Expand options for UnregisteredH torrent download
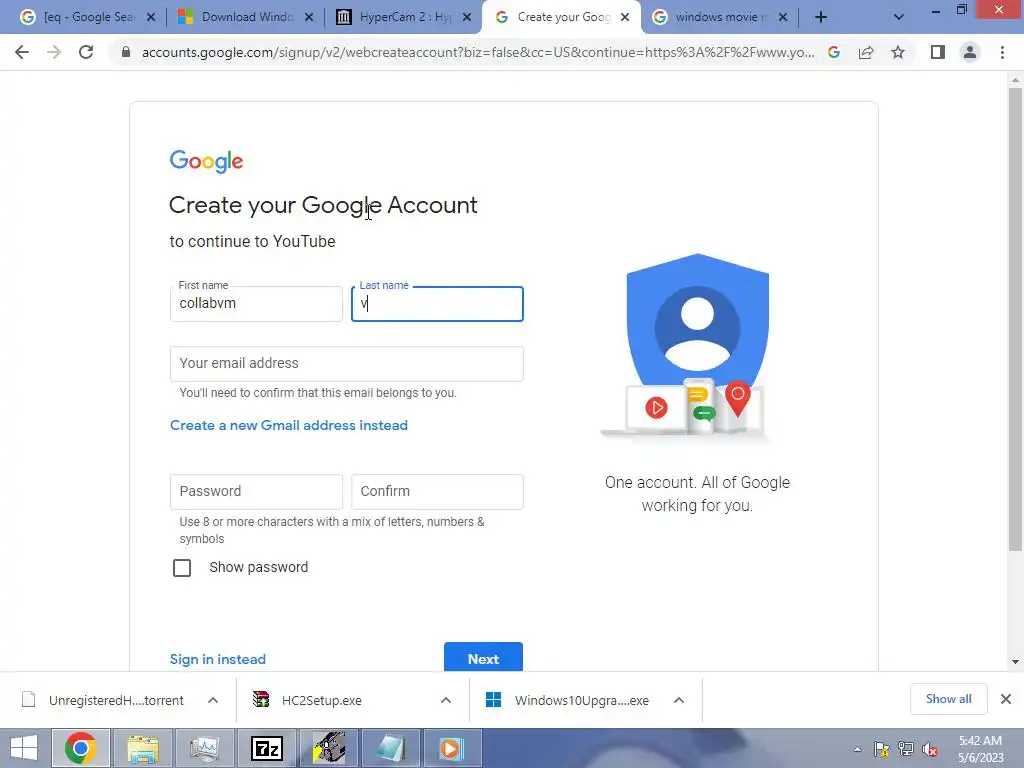The width and height of the screenshot is (1024, 768). coord(213,700)
